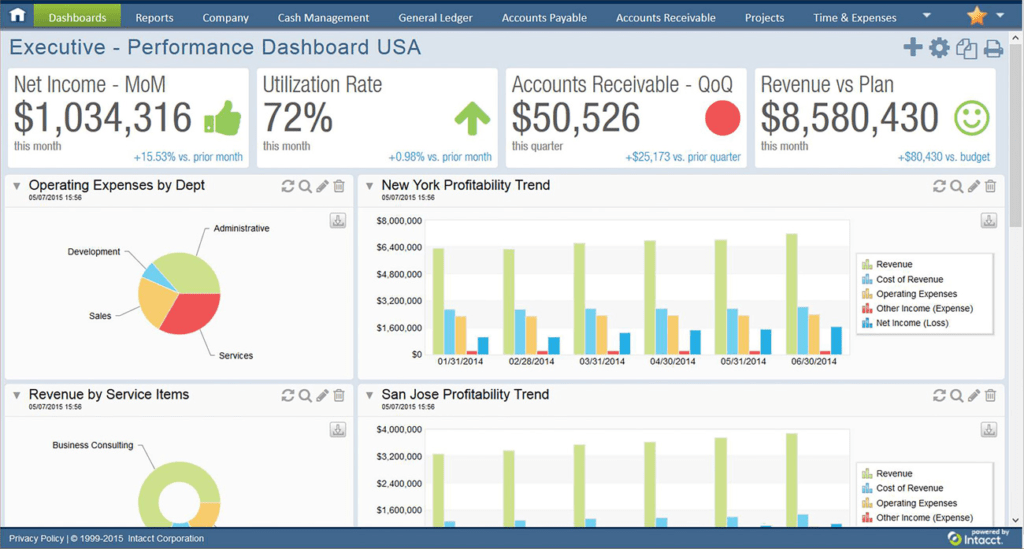Open the Accounts Receivable - QoQ tile

626,118
